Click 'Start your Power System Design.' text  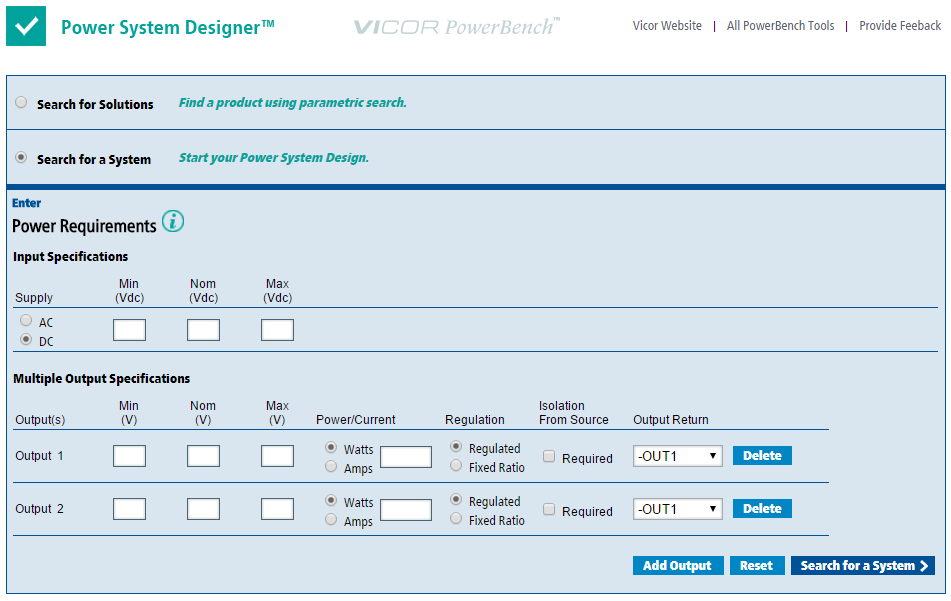274,158
